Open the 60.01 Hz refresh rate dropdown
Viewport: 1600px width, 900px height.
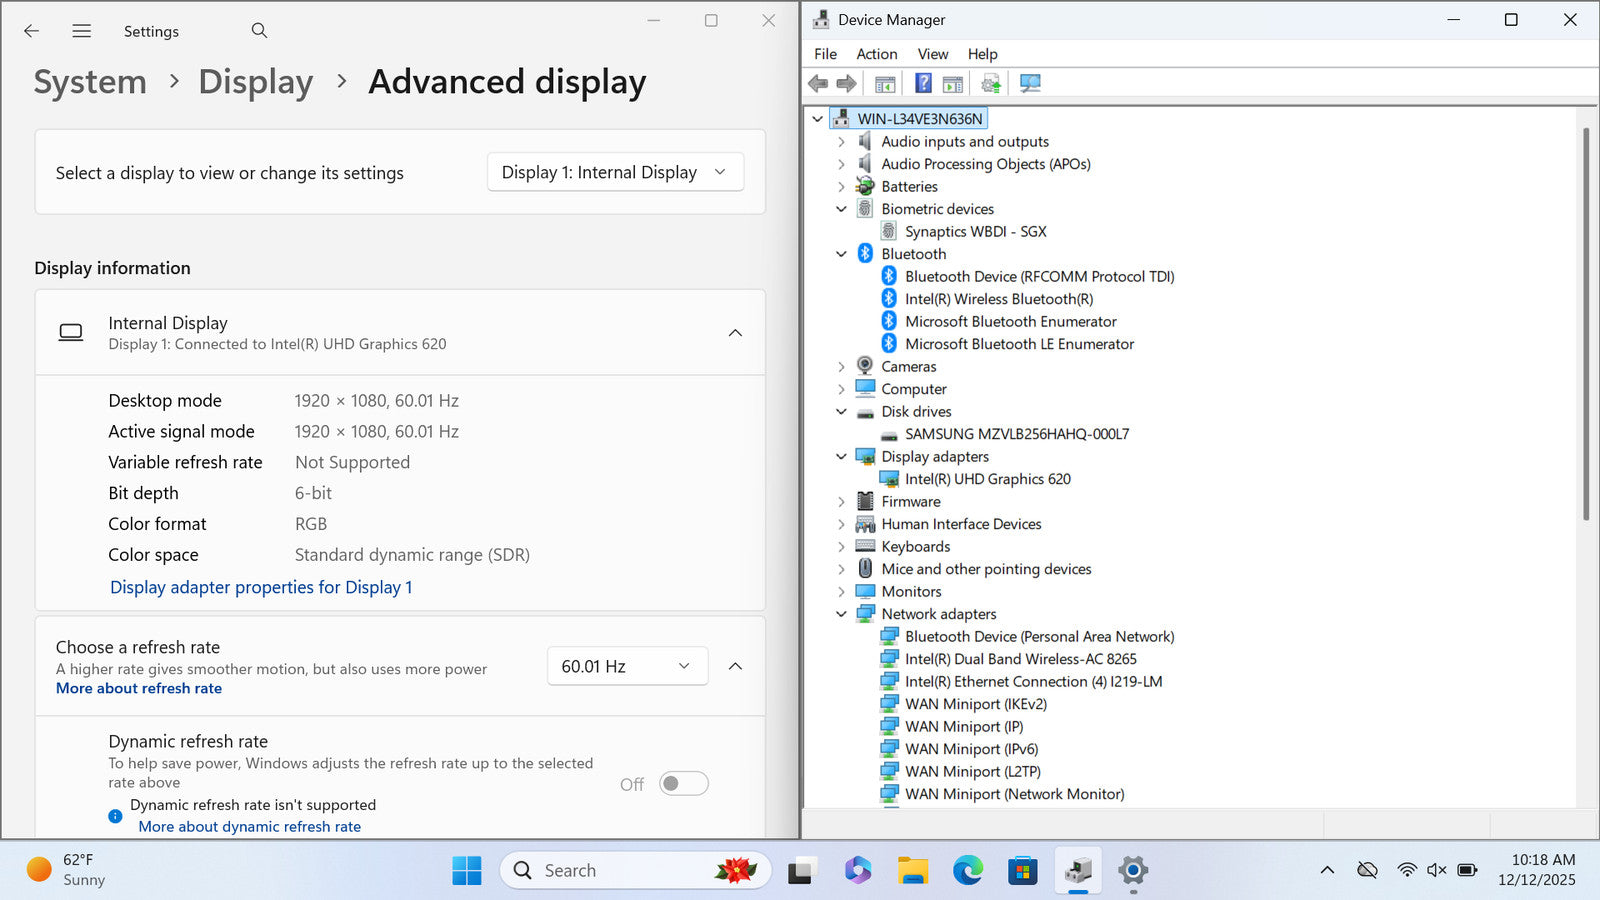(627, 666)
